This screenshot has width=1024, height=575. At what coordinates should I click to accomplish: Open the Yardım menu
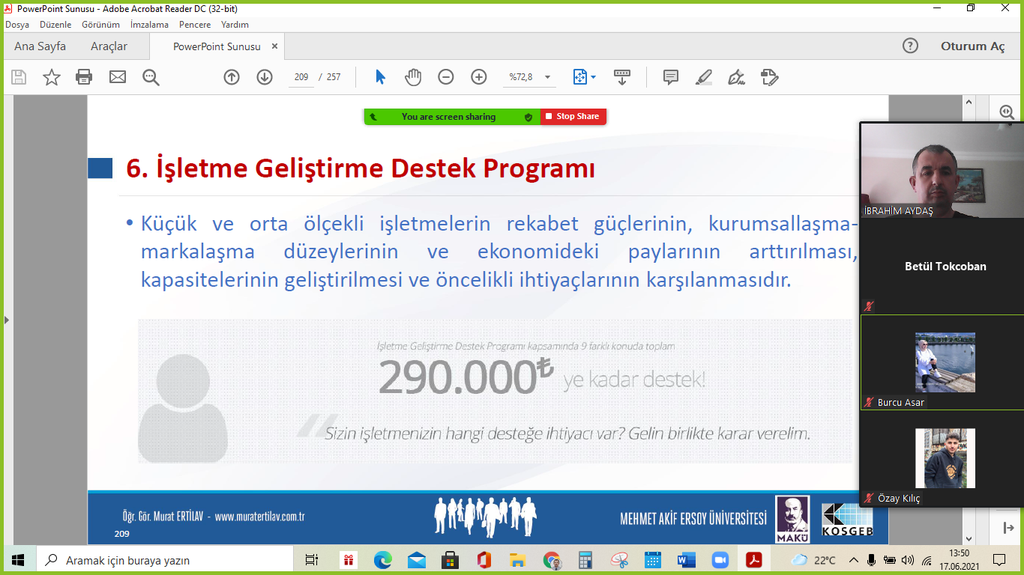point(234,24)
